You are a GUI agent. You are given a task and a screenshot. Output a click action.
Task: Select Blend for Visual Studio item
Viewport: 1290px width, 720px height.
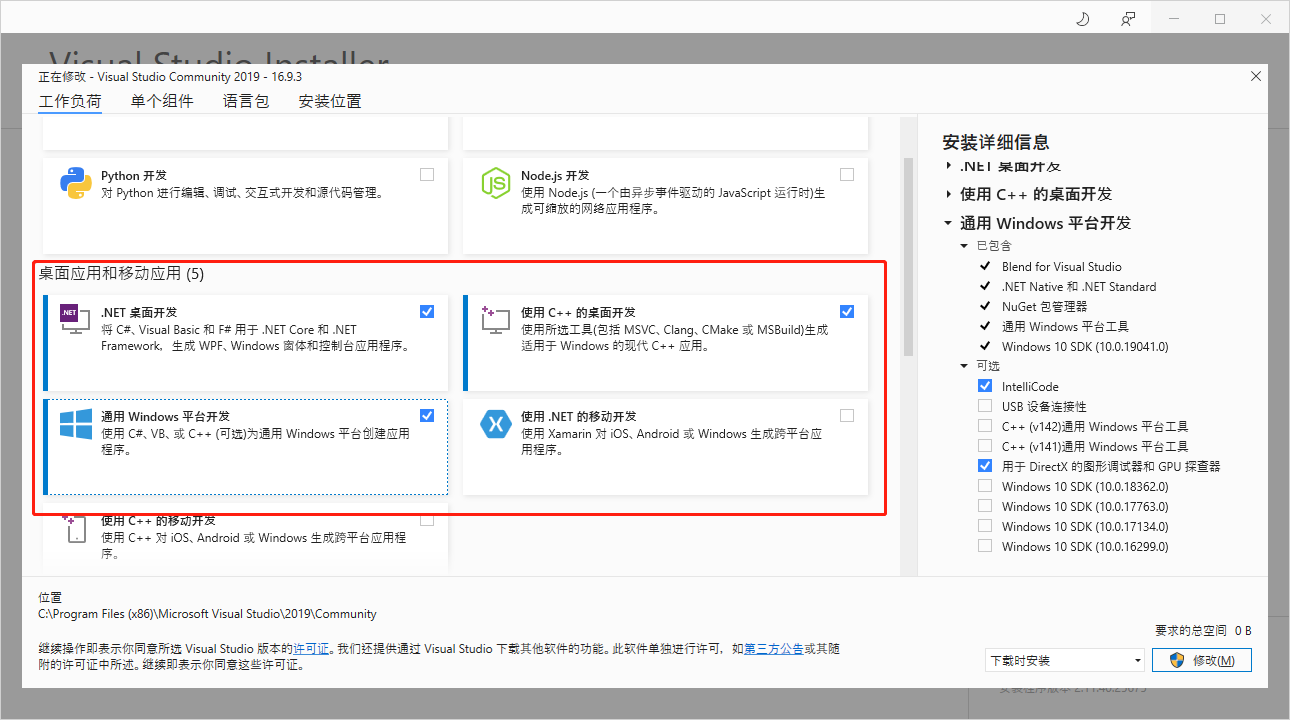(x=1062, y=266)
